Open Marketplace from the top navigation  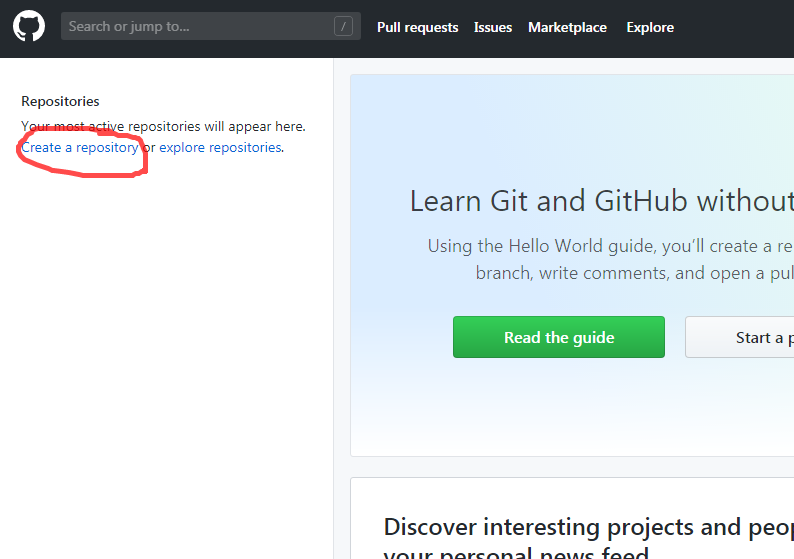click(x=567, y=27)
